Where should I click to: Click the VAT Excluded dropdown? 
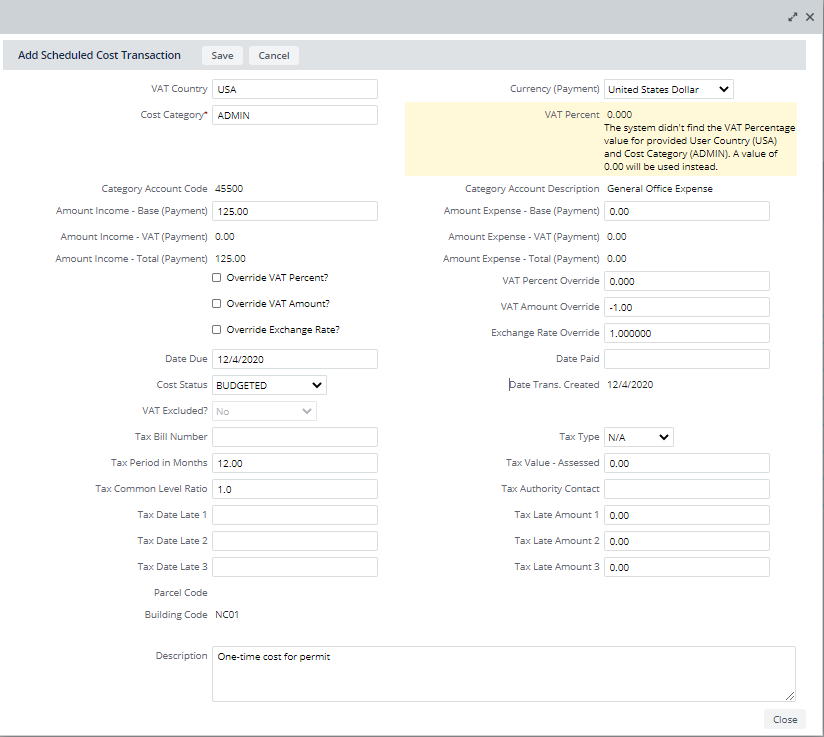point(264,410)
